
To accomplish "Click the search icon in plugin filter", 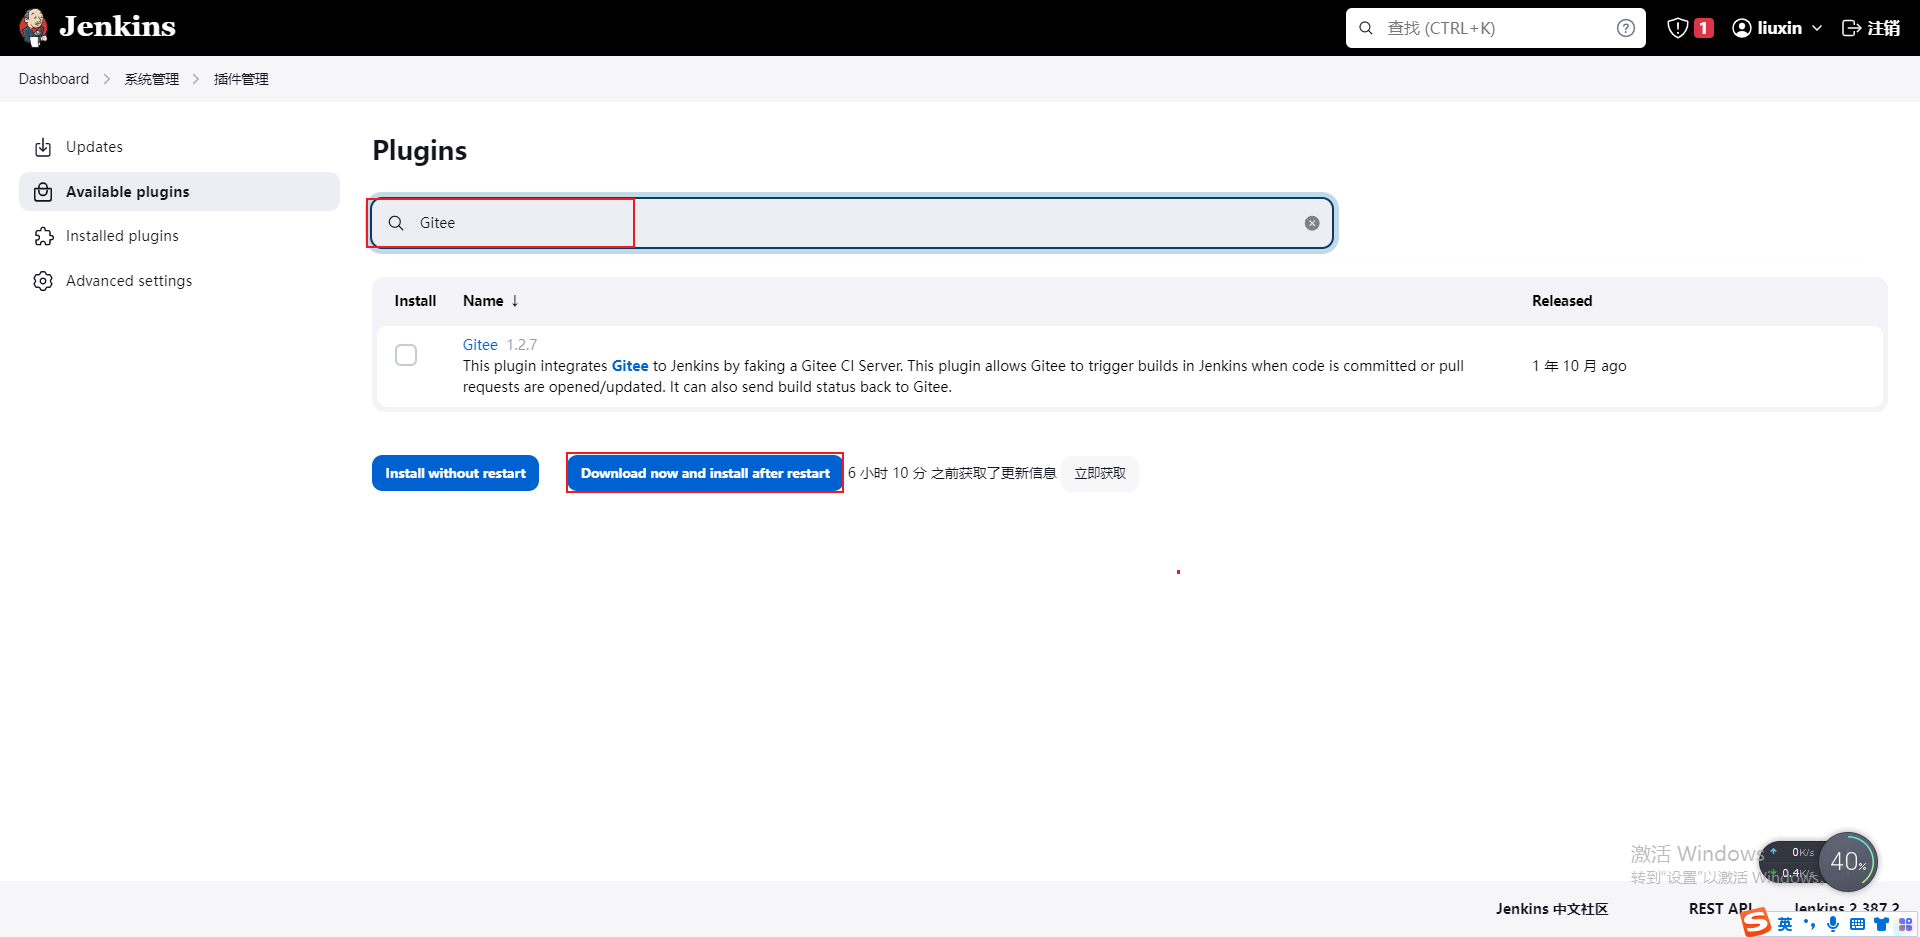I will point(396,223).
